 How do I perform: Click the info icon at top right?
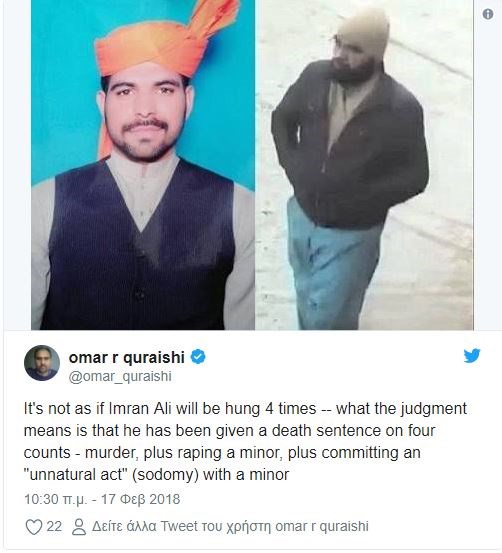[488, 14]
